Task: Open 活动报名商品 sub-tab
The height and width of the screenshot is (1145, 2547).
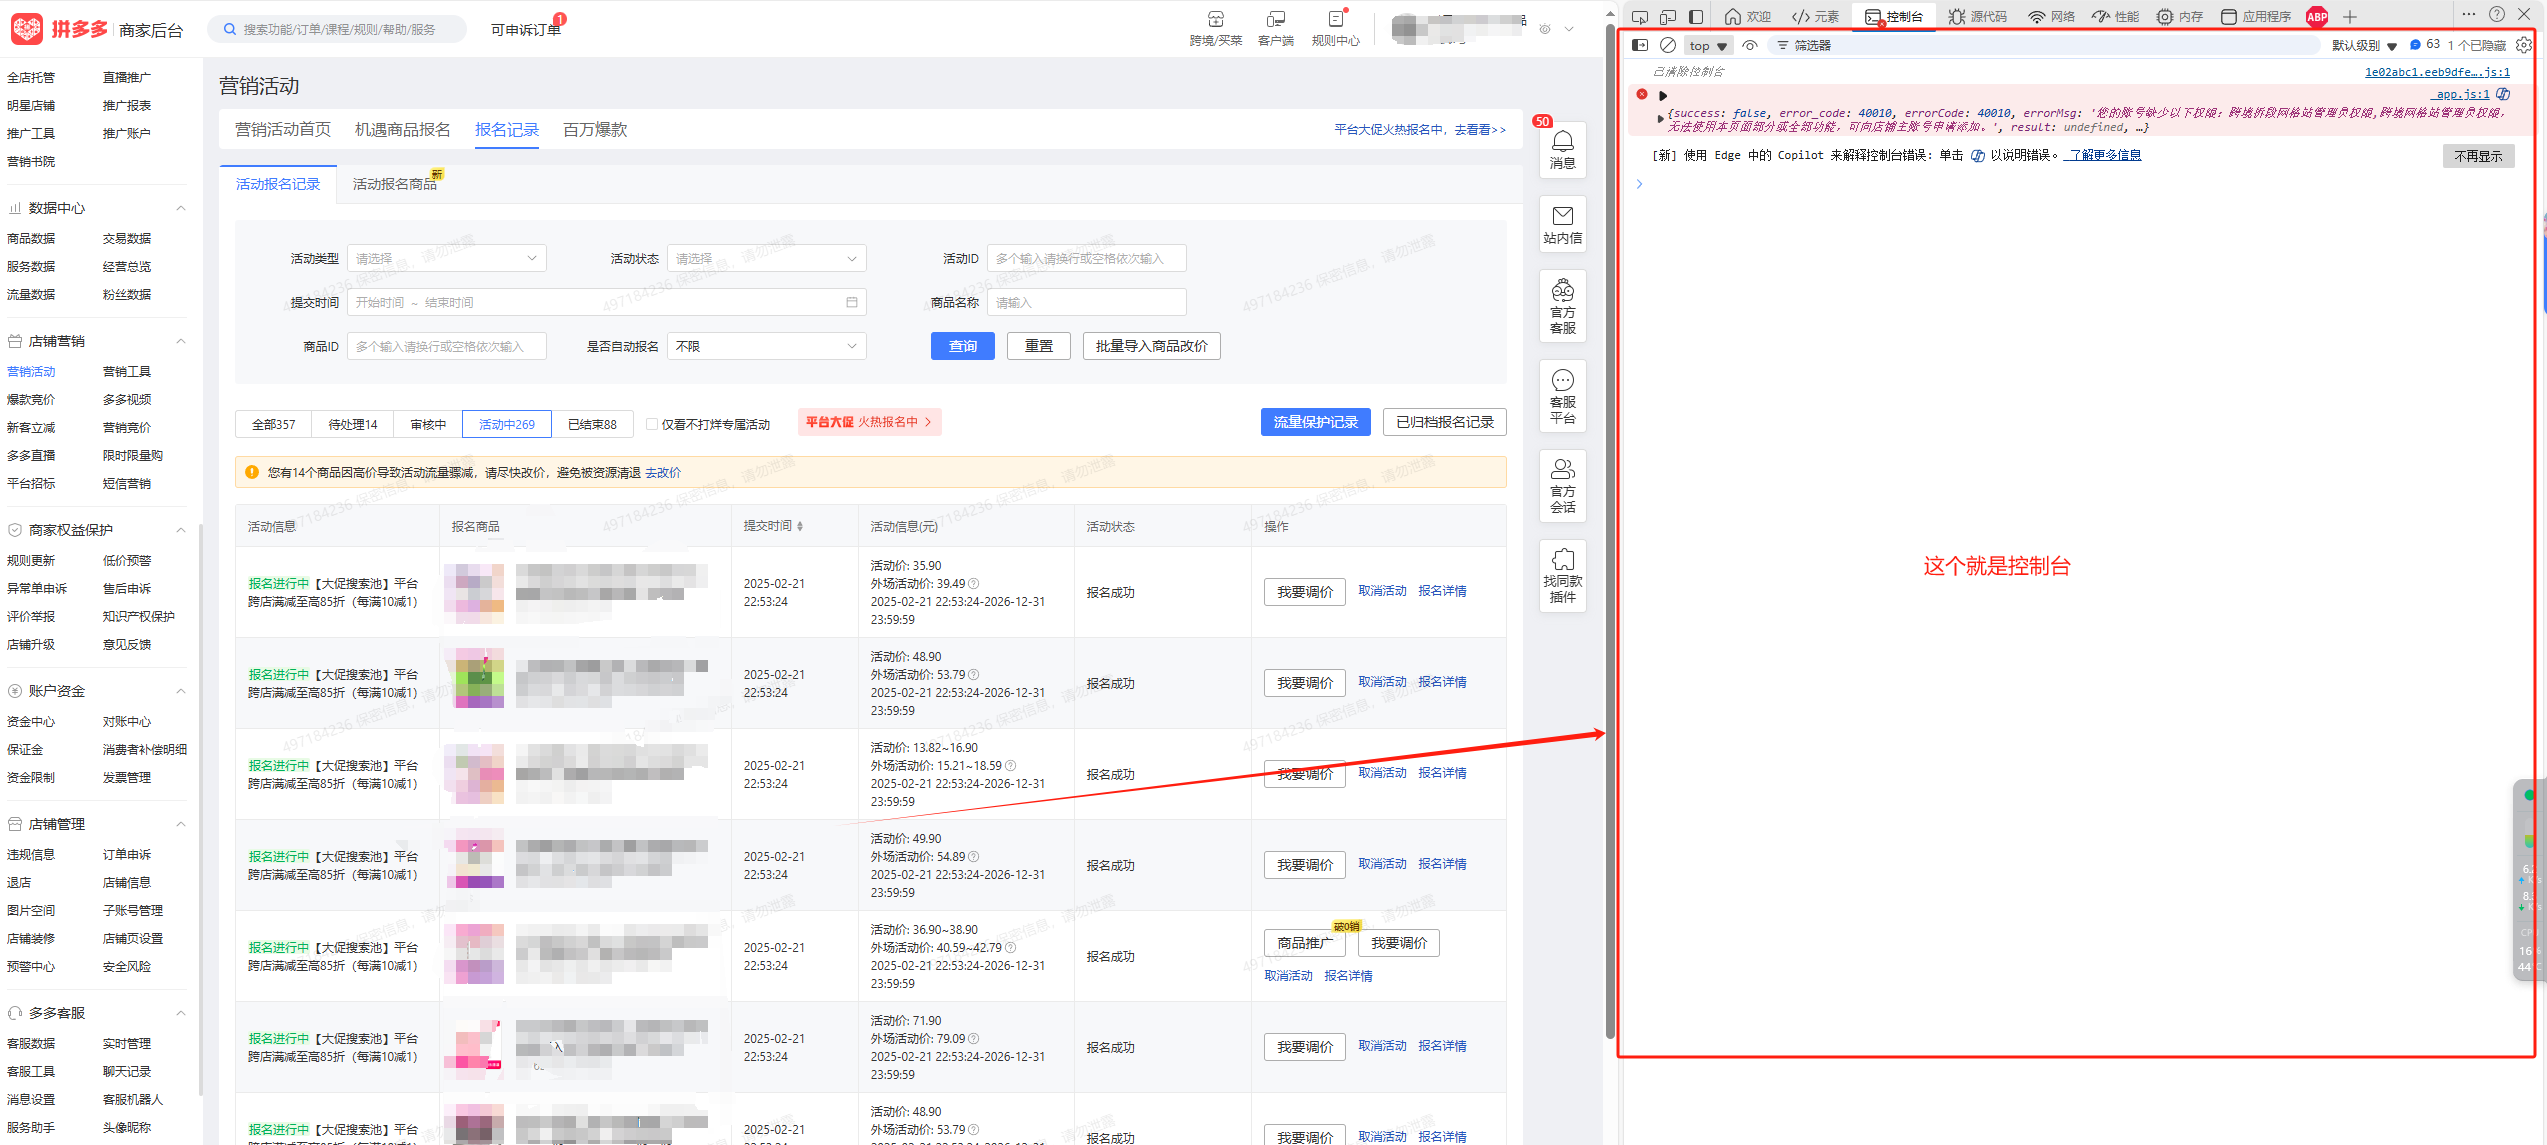Action: 395,184
